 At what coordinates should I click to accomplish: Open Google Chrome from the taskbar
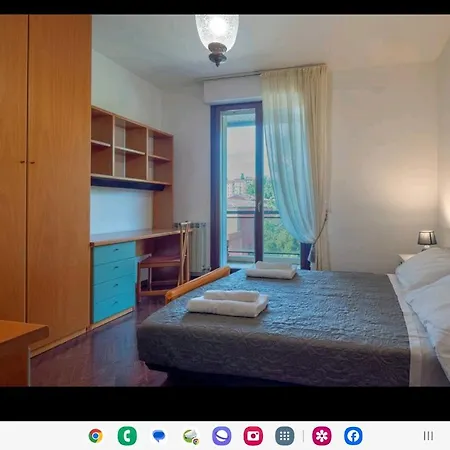[96, 436]
